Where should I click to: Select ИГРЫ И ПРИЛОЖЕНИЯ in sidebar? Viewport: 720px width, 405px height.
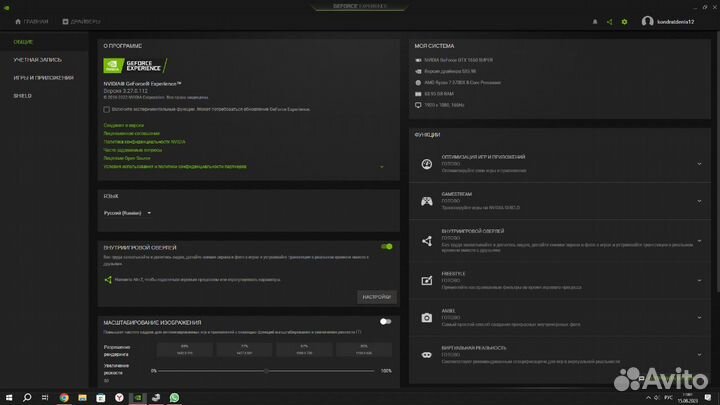[43, 78]
